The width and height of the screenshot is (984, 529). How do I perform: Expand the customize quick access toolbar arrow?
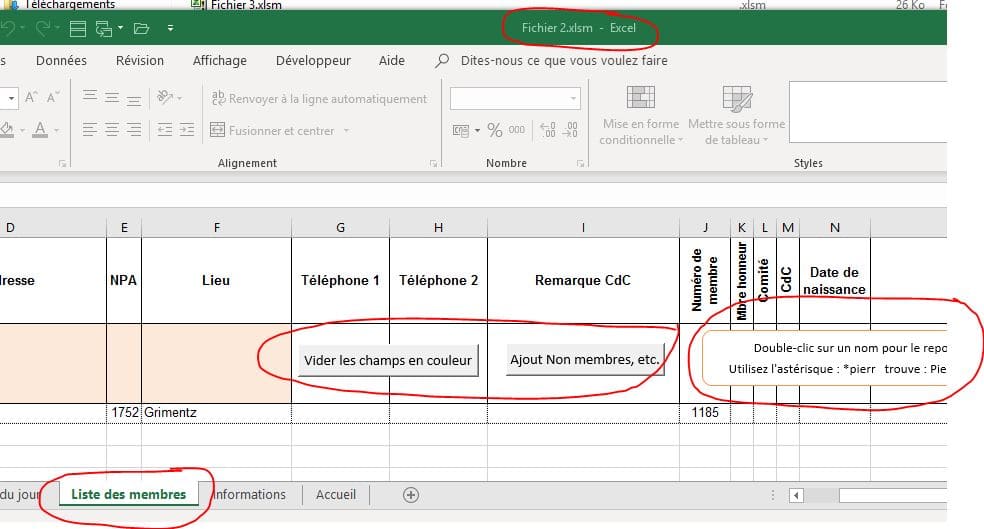(x=171, y=28)
